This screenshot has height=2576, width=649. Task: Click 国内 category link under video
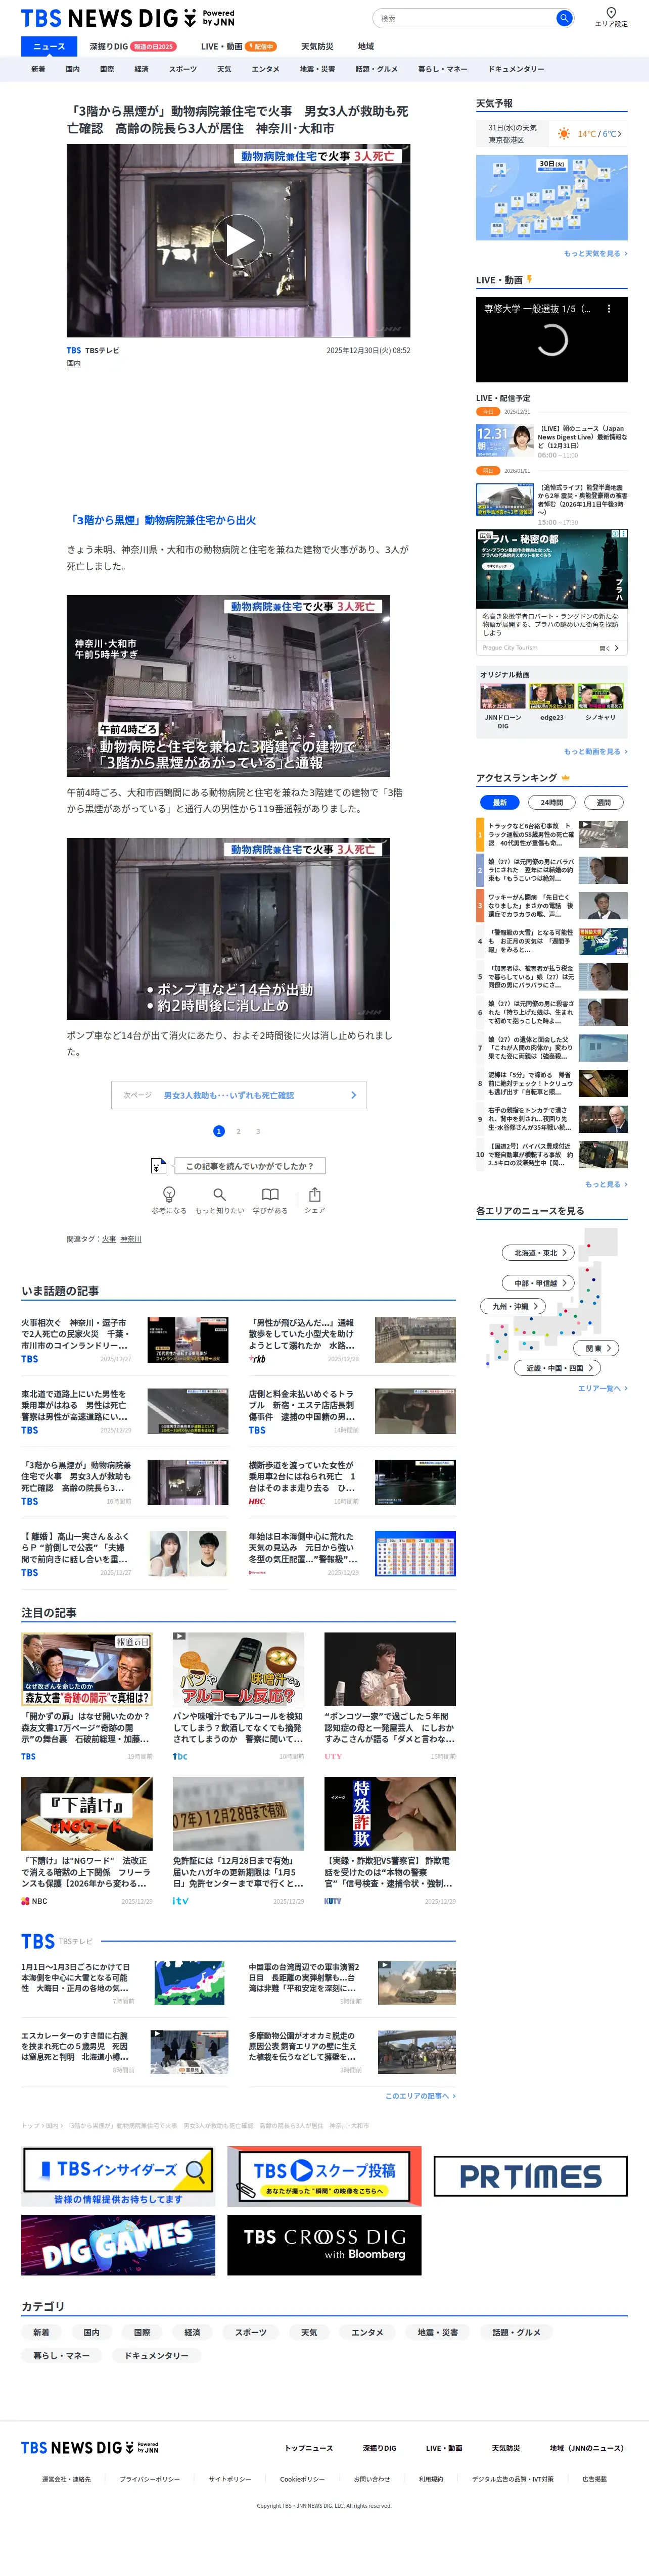click(73, 364)
